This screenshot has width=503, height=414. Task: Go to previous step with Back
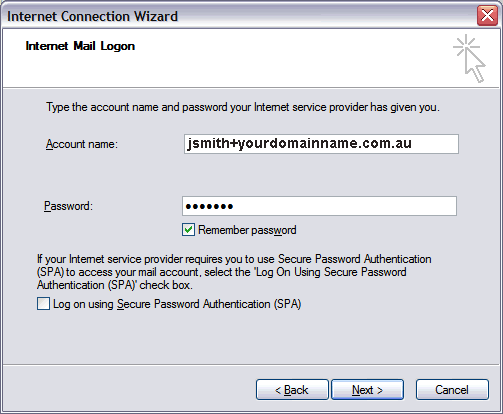[x=292, y=389]
